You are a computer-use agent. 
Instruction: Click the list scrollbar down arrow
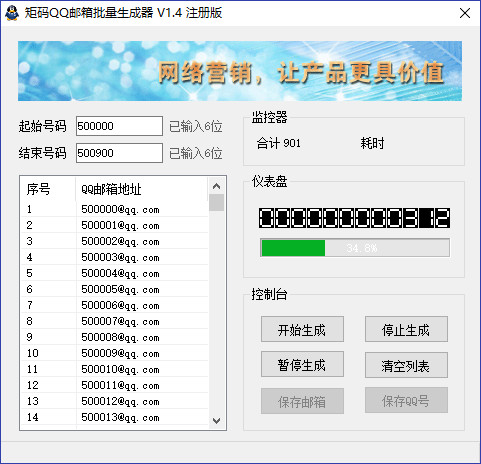(x=216, y=421)
